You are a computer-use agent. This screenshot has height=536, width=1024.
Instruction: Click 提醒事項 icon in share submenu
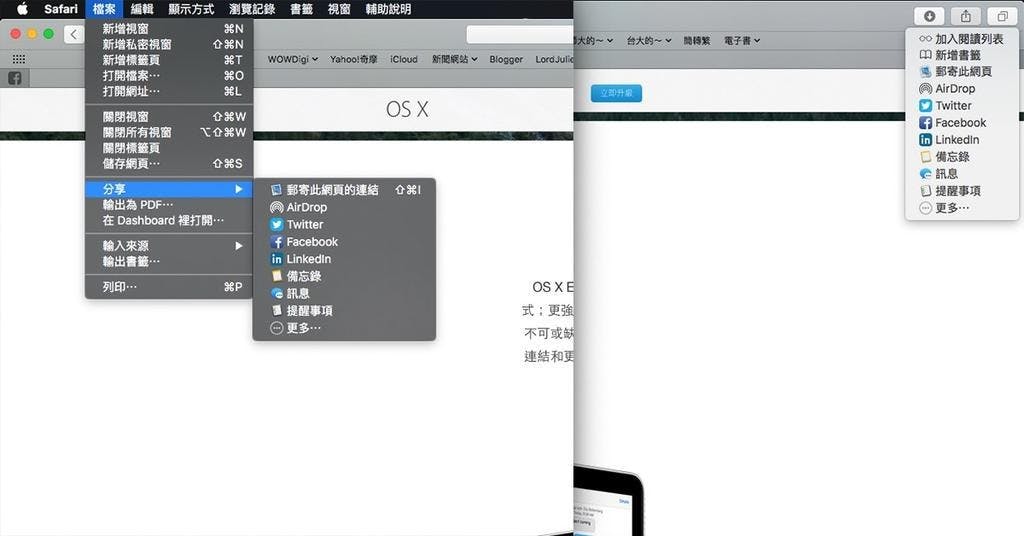276,311
